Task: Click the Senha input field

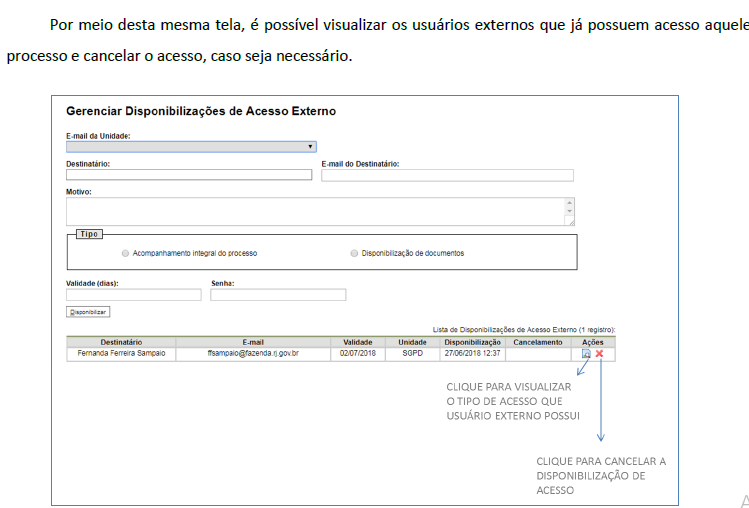Action: 278,295
